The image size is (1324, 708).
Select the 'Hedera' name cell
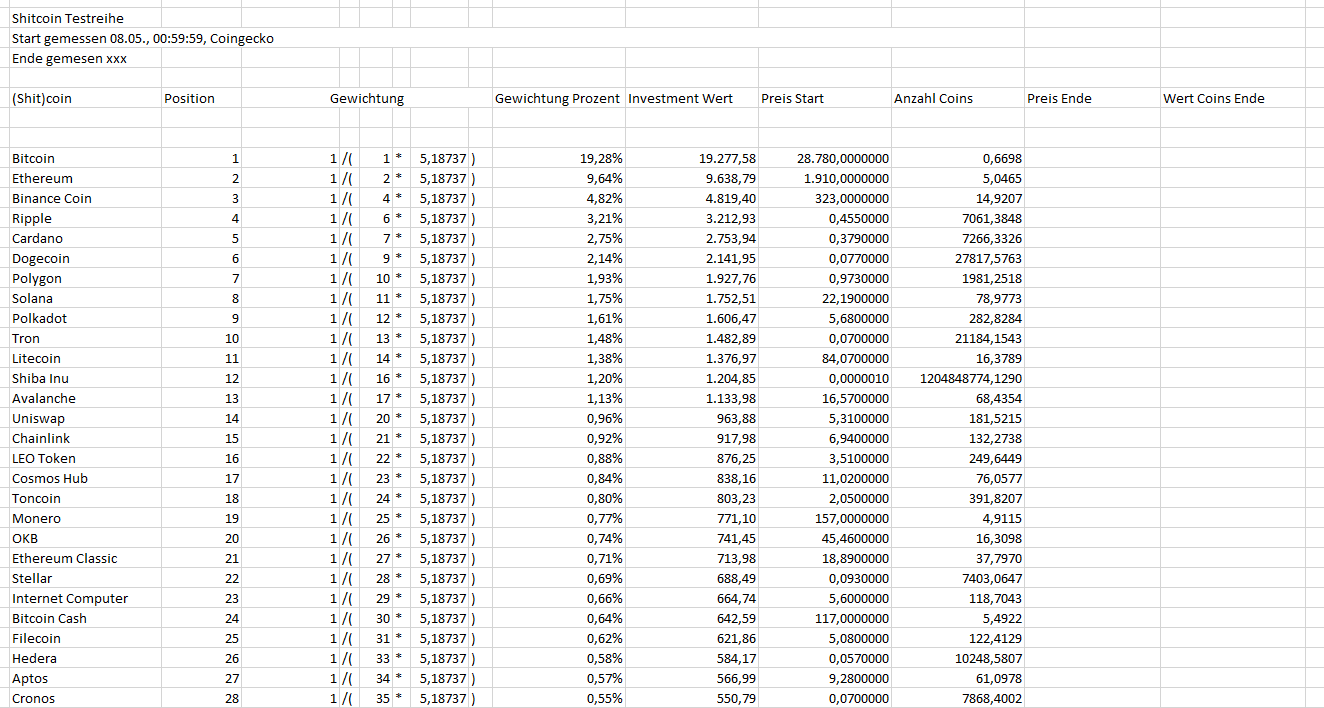tap(86, 658)
